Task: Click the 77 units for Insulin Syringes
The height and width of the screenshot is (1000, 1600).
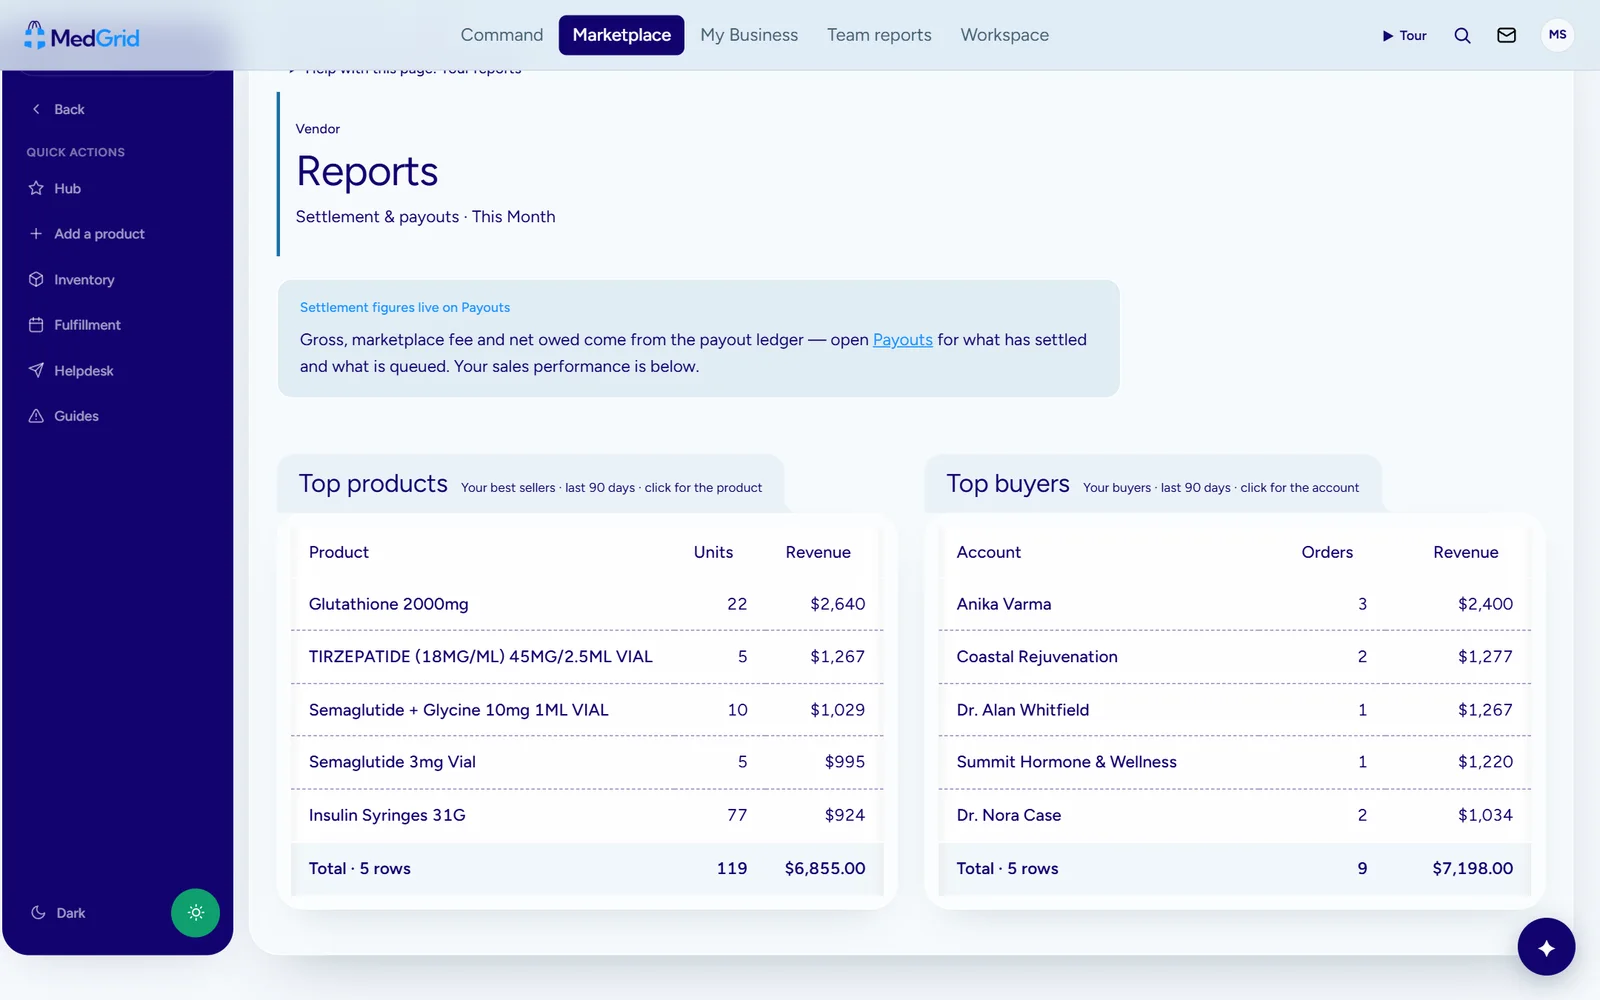Action: point(737,815)
